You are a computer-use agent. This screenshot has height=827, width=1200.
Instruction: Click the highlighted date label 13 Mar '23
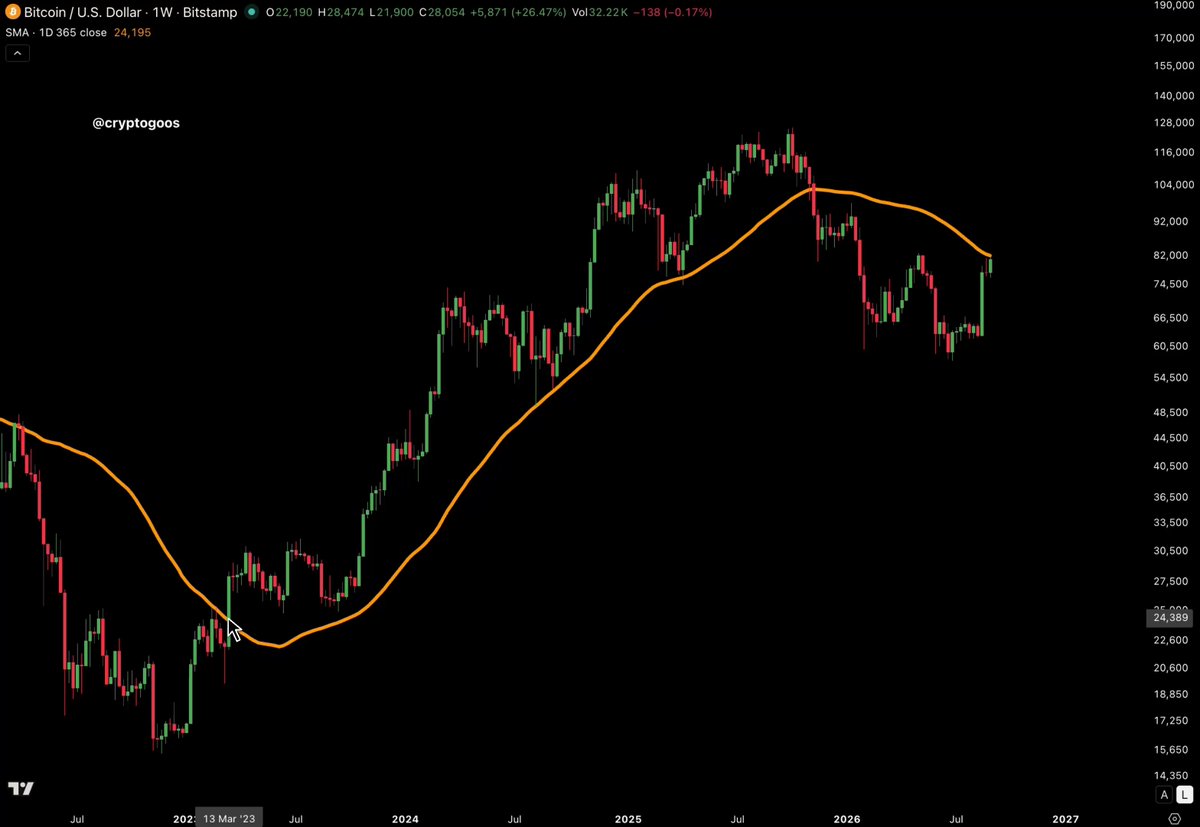coord(229,818)
